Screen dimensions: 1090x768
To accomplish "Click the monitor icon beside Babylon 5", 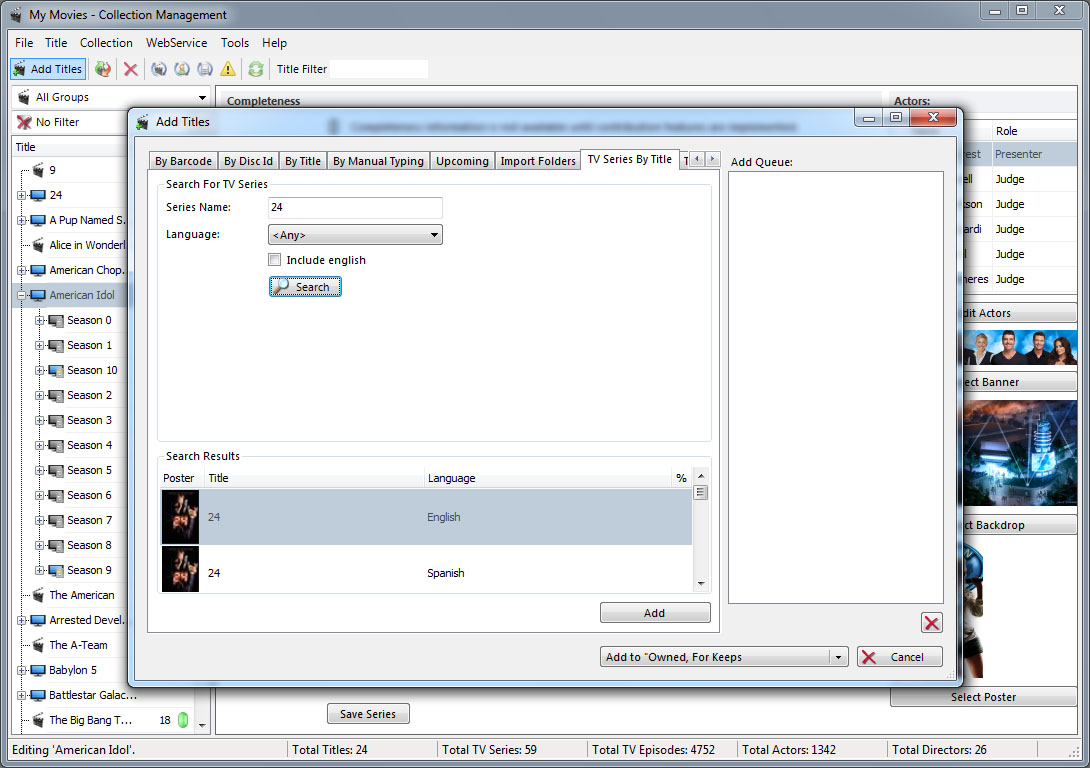I will tap(38, 671).
